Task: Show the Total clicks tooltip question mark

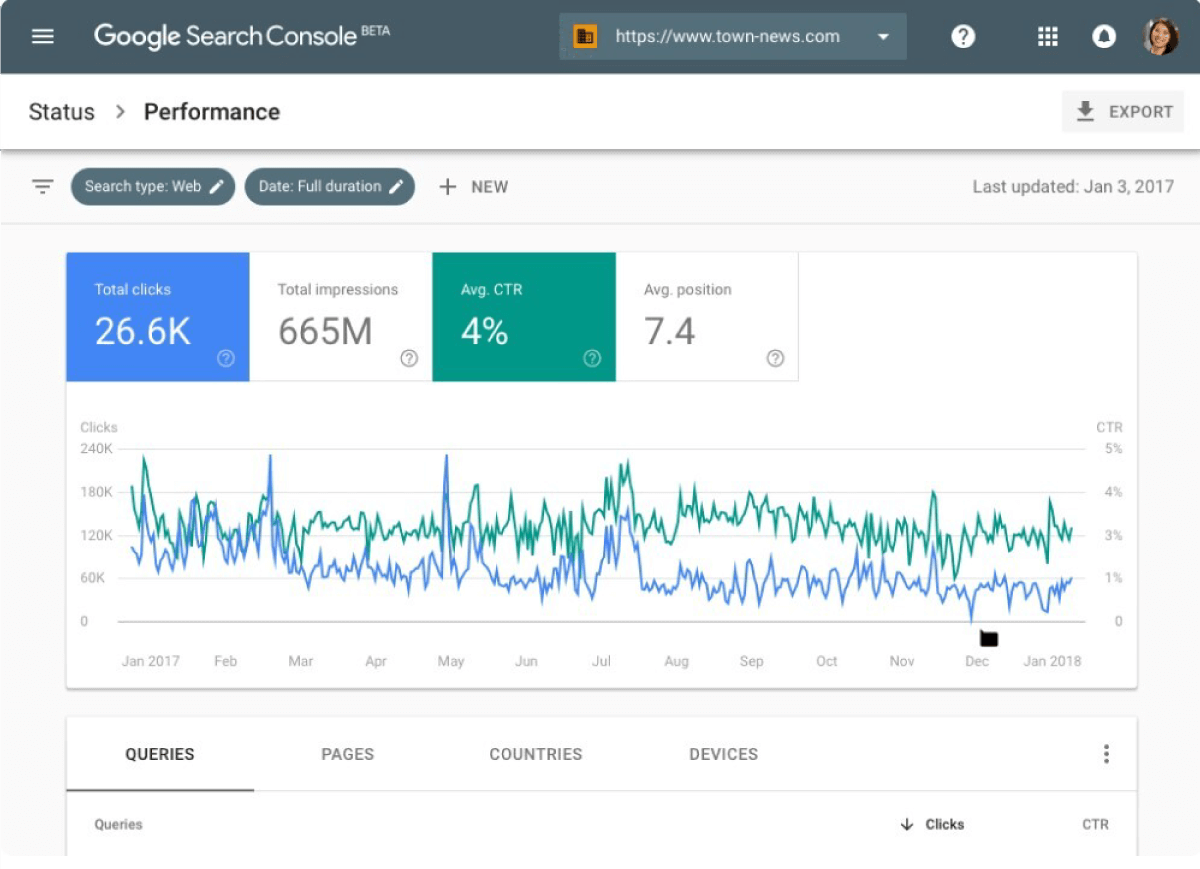Action: coord(226,357)
